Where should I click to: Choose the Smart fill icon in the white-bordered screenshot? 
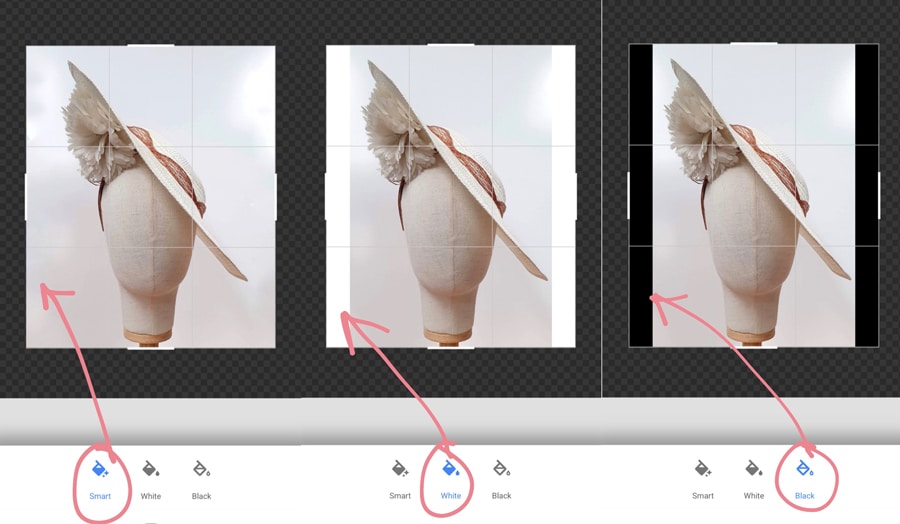tap(400, 469)
